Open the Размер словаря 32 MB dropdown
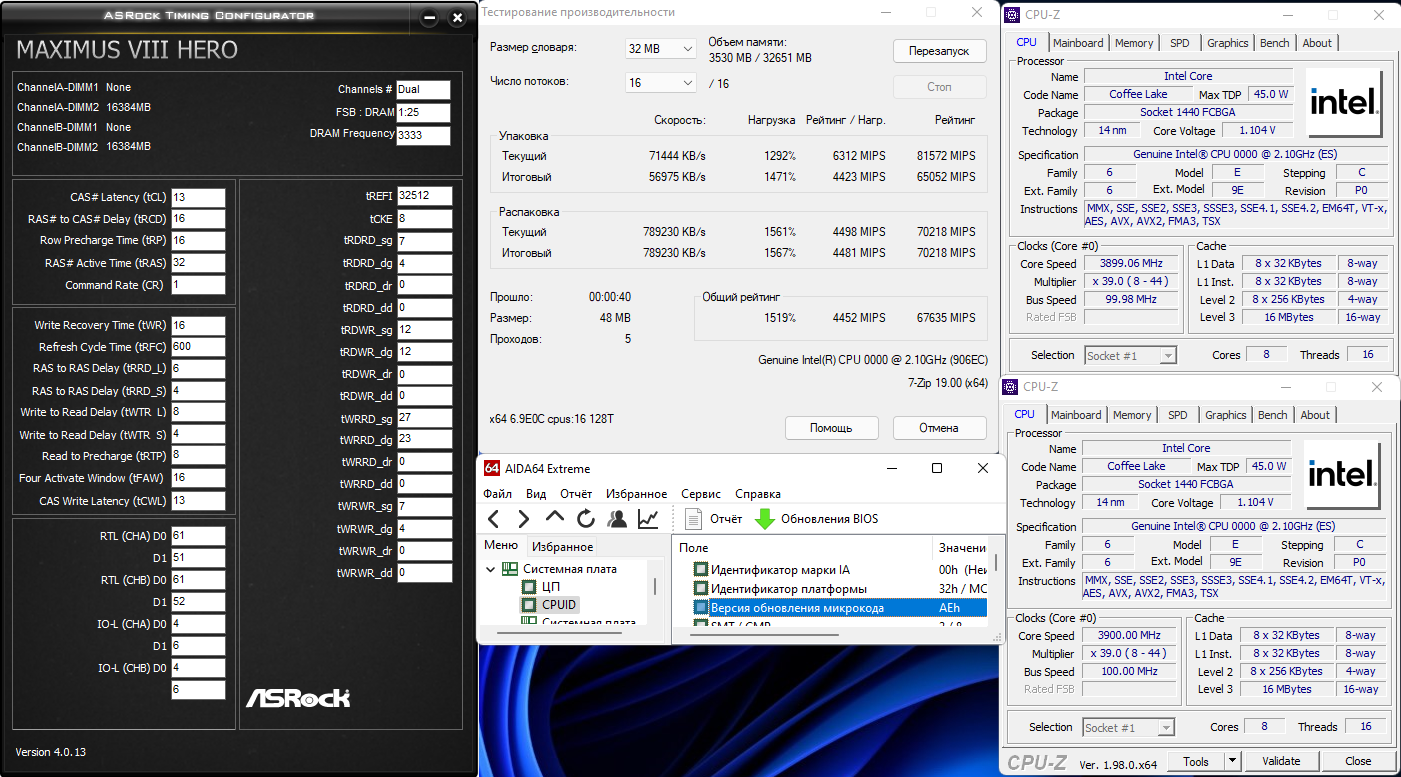Viewport: 1401px width, 777px height. click(x=660, y=49)
